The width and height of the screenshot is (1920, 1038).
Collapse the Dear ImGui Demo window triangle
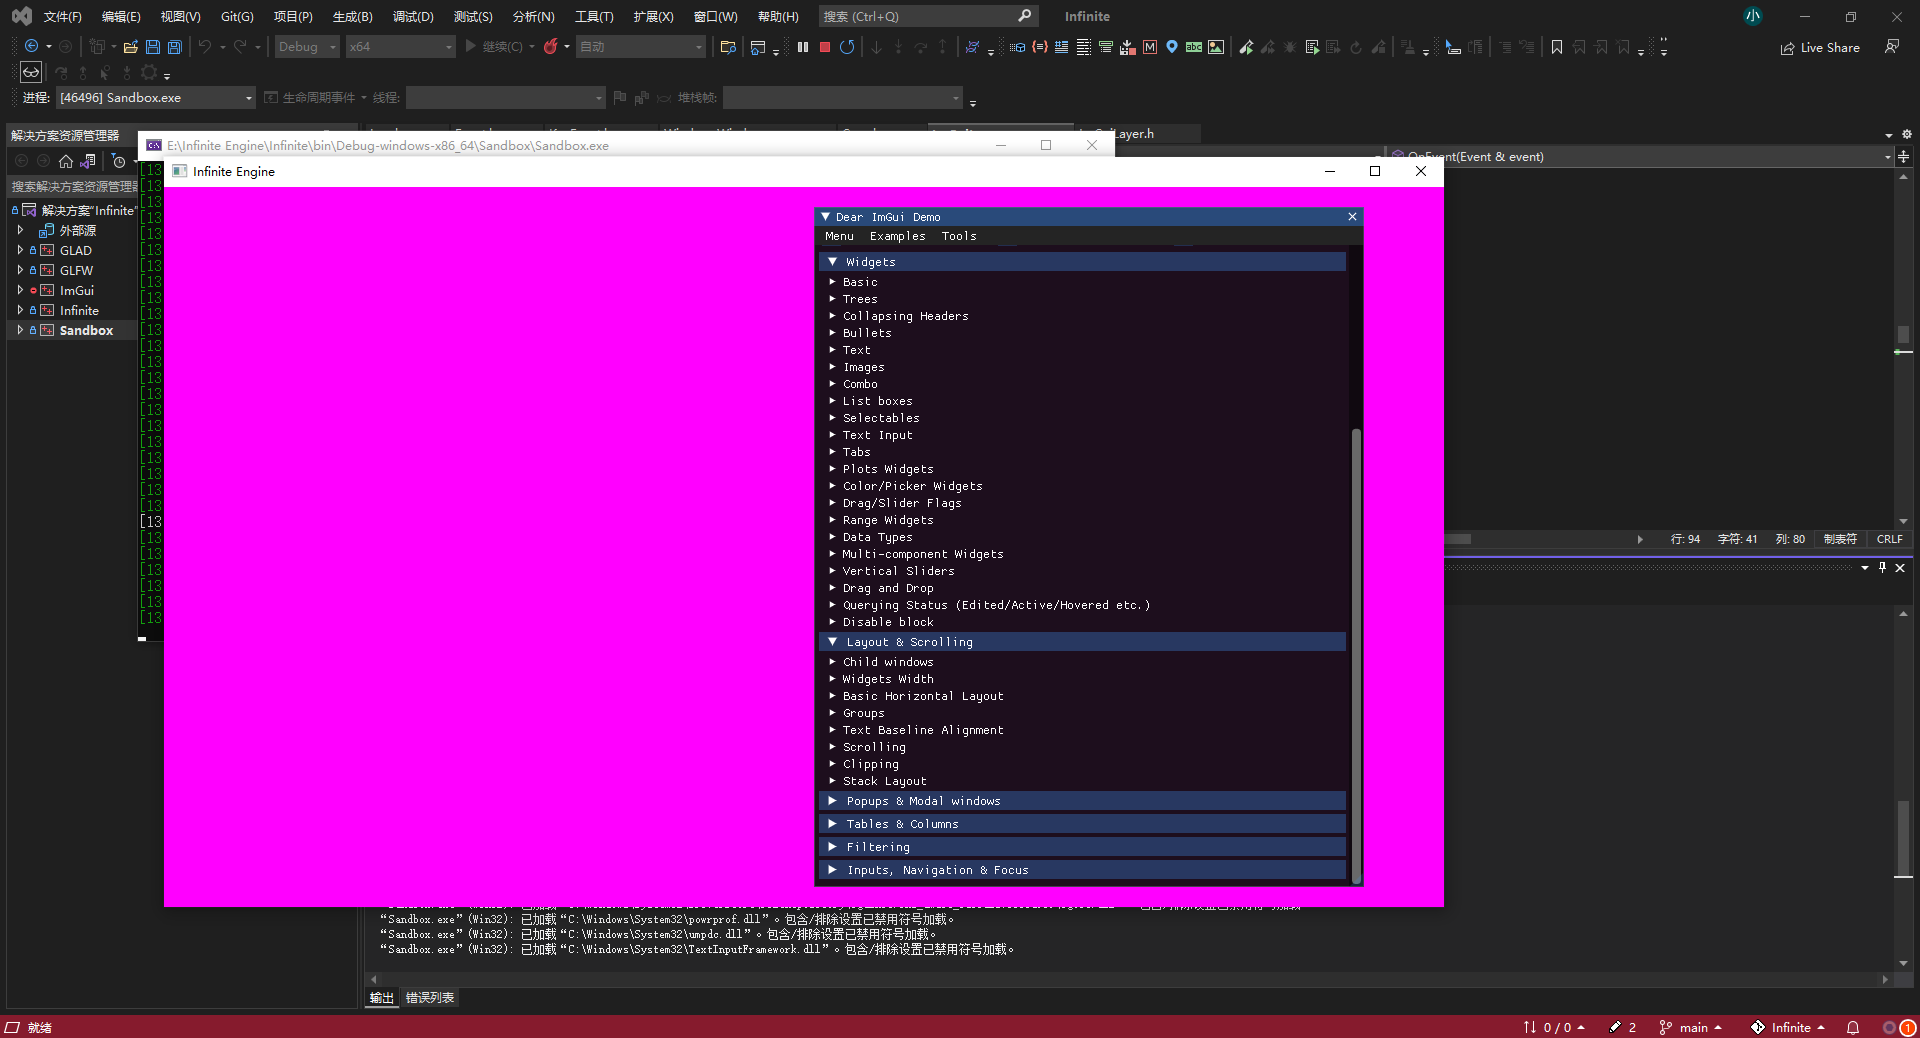click(826, 217)
